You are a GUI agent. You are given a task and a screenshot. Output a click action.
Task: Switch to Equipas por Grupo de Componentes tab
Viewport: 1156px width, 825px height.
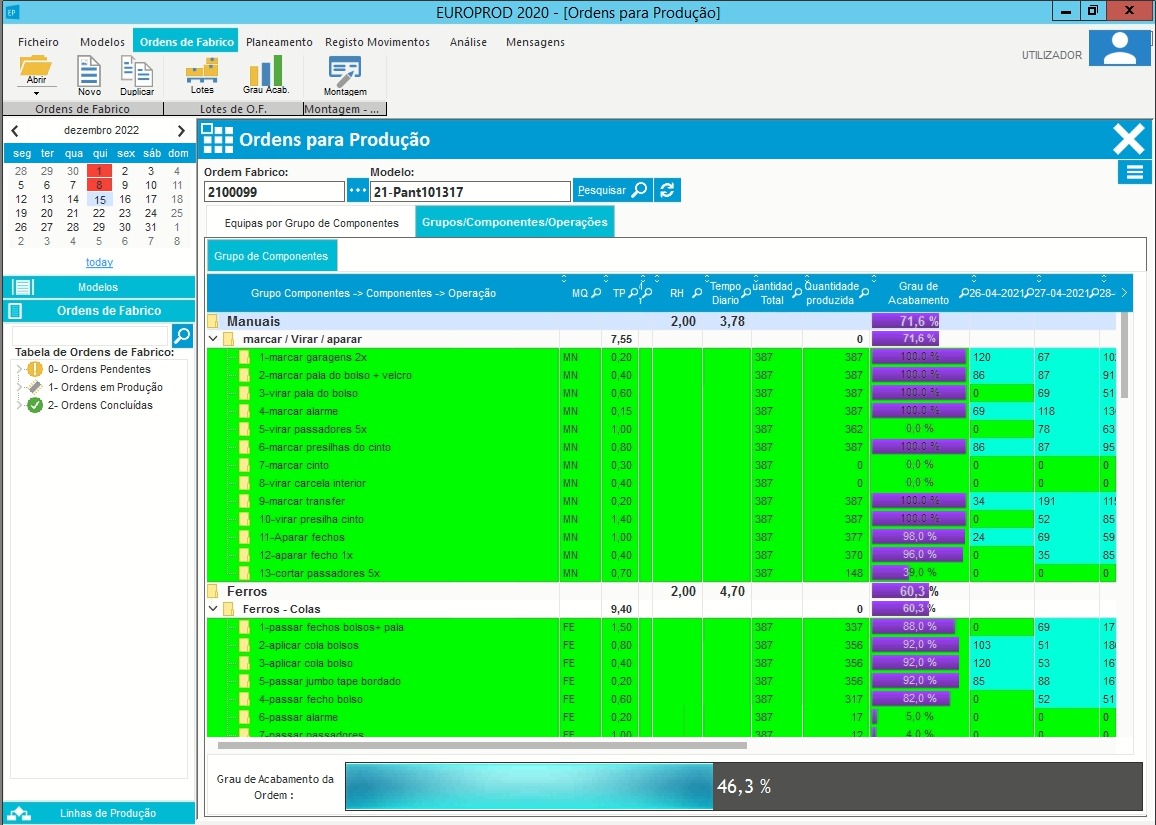coord(311,223)
